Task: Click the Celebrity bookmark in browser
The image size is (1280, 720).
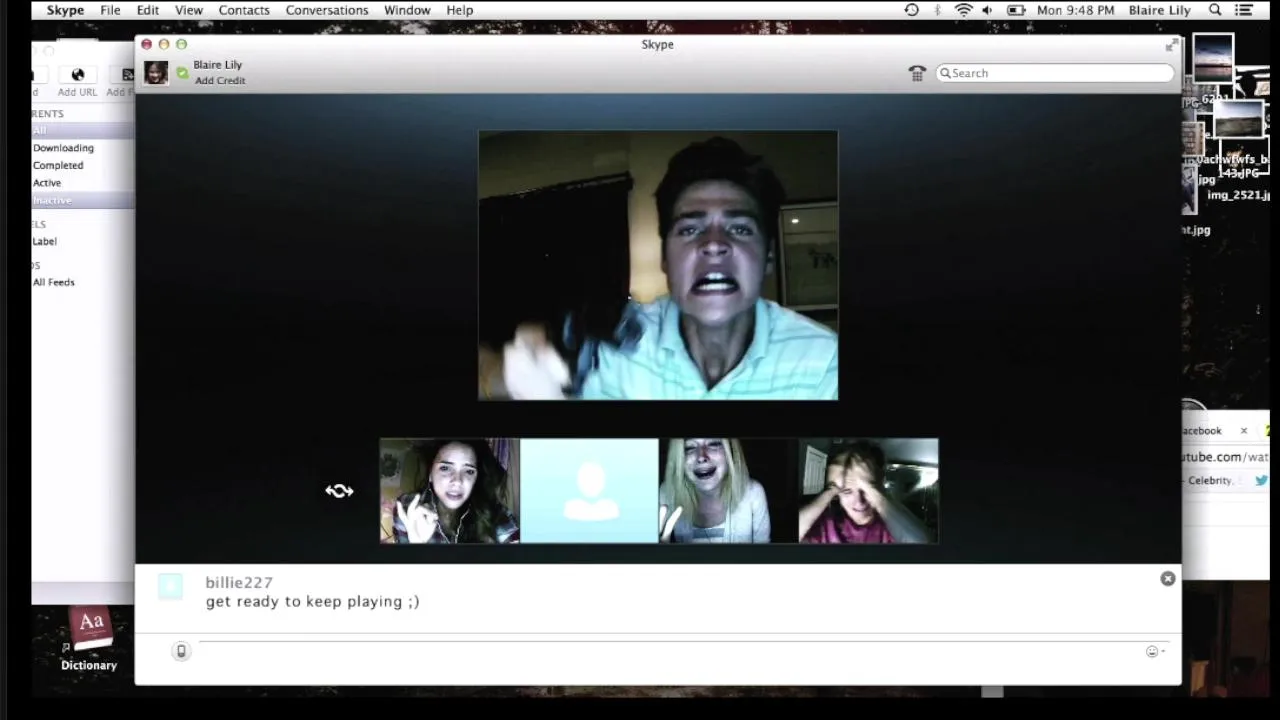Action: 1210,481
